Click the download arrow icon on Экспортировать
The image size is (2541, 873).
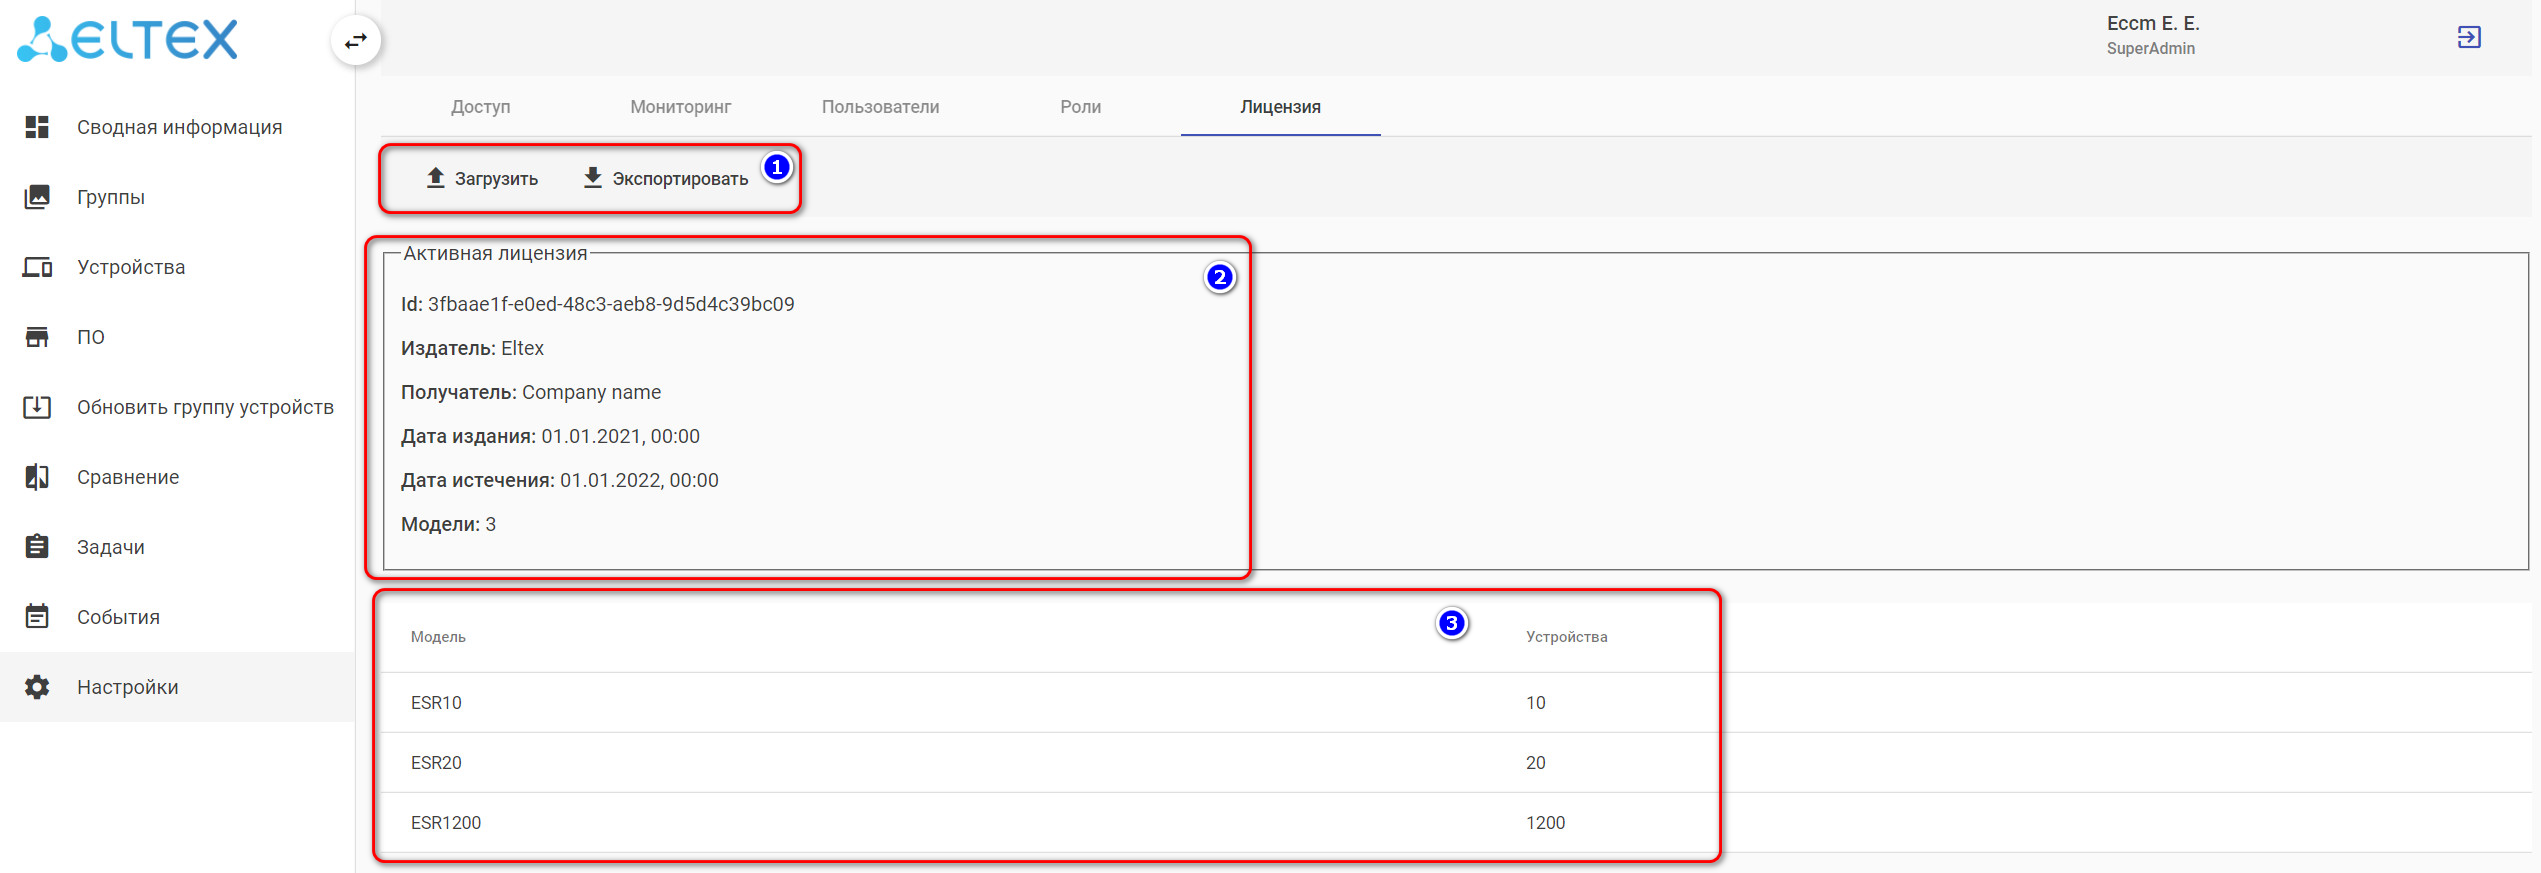593,178
